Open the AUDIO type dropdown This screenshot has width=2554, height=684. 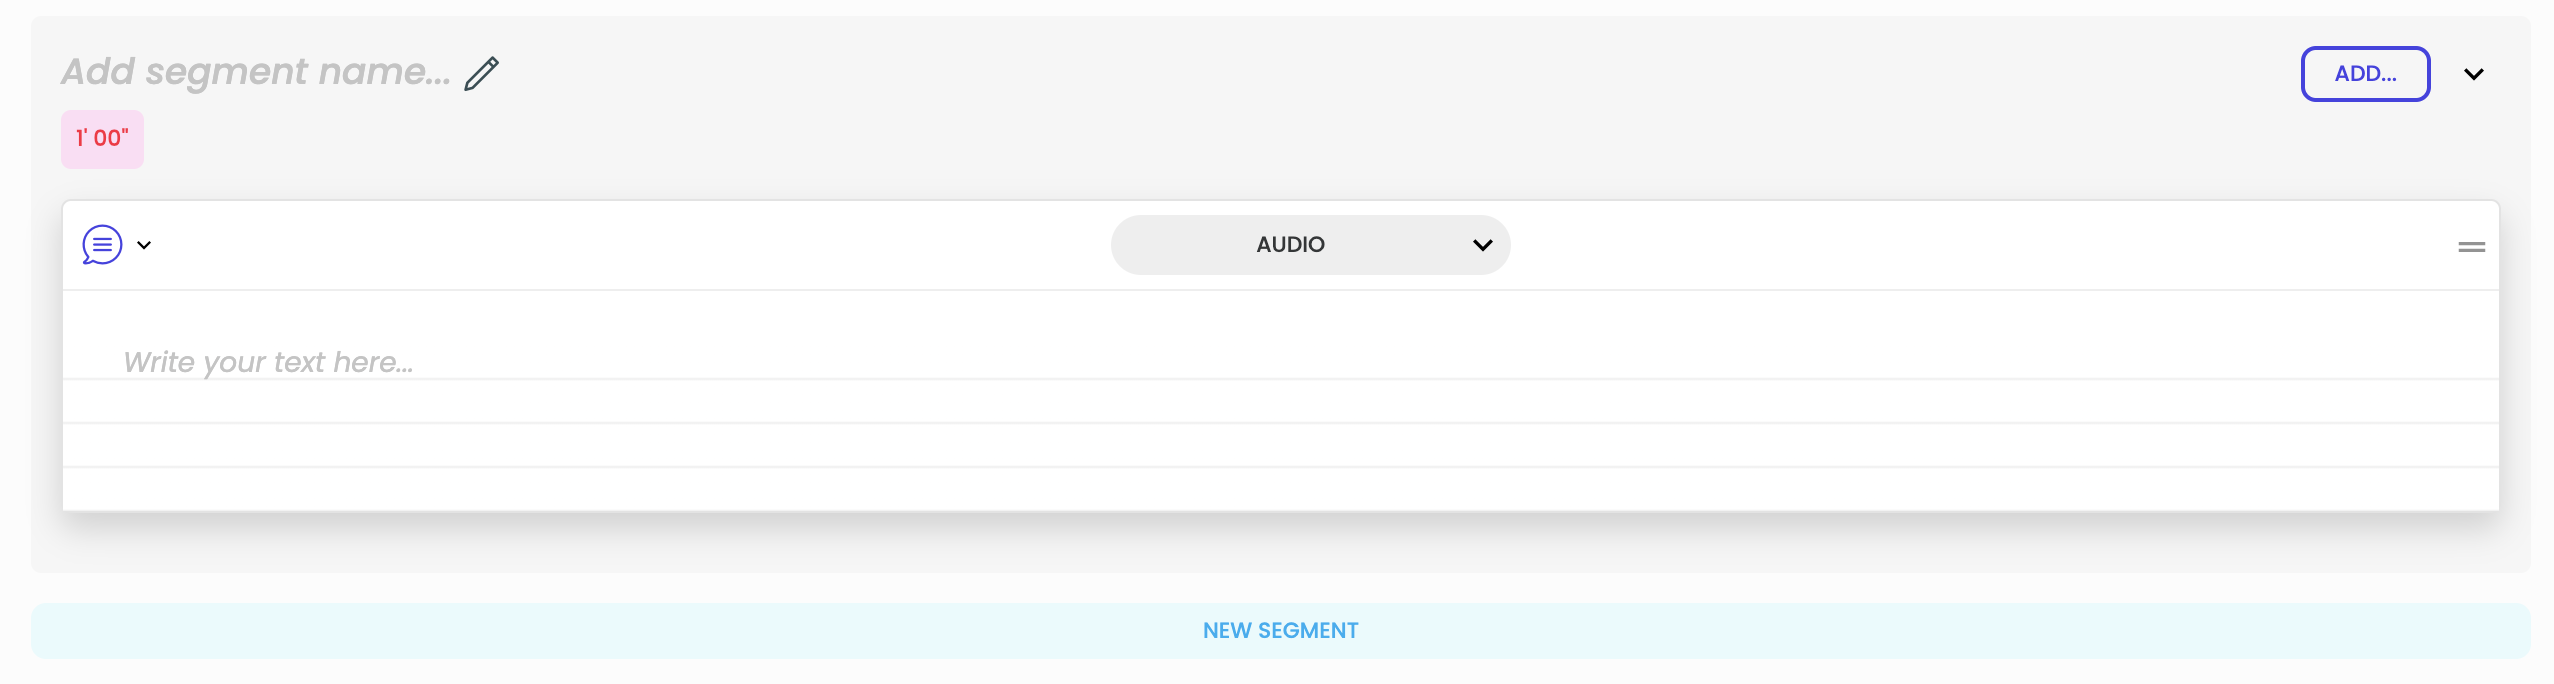coord(1310,245)
